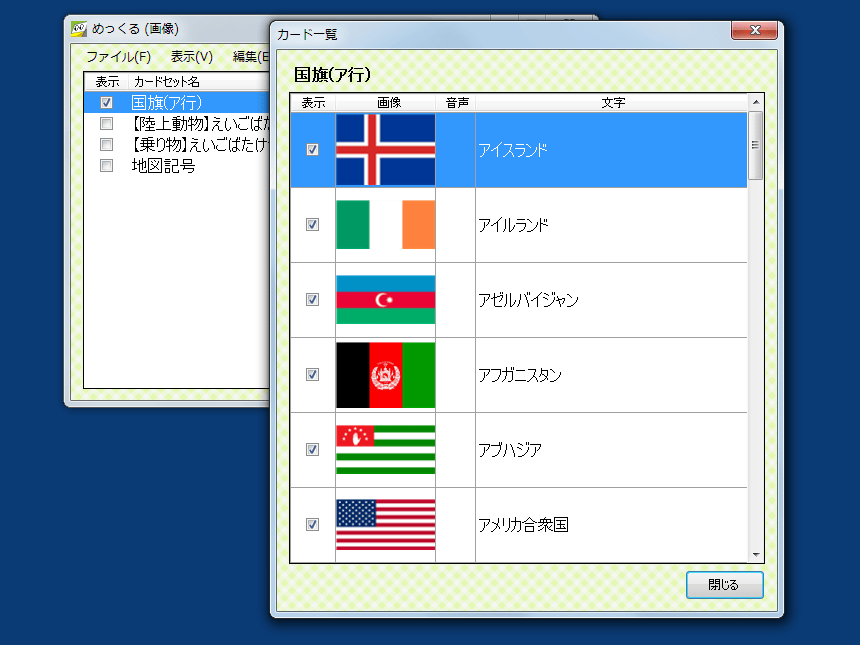Select the アイスランド text cell
The image size is (860, 645).
pyautogui.click(x=612, y=150)
